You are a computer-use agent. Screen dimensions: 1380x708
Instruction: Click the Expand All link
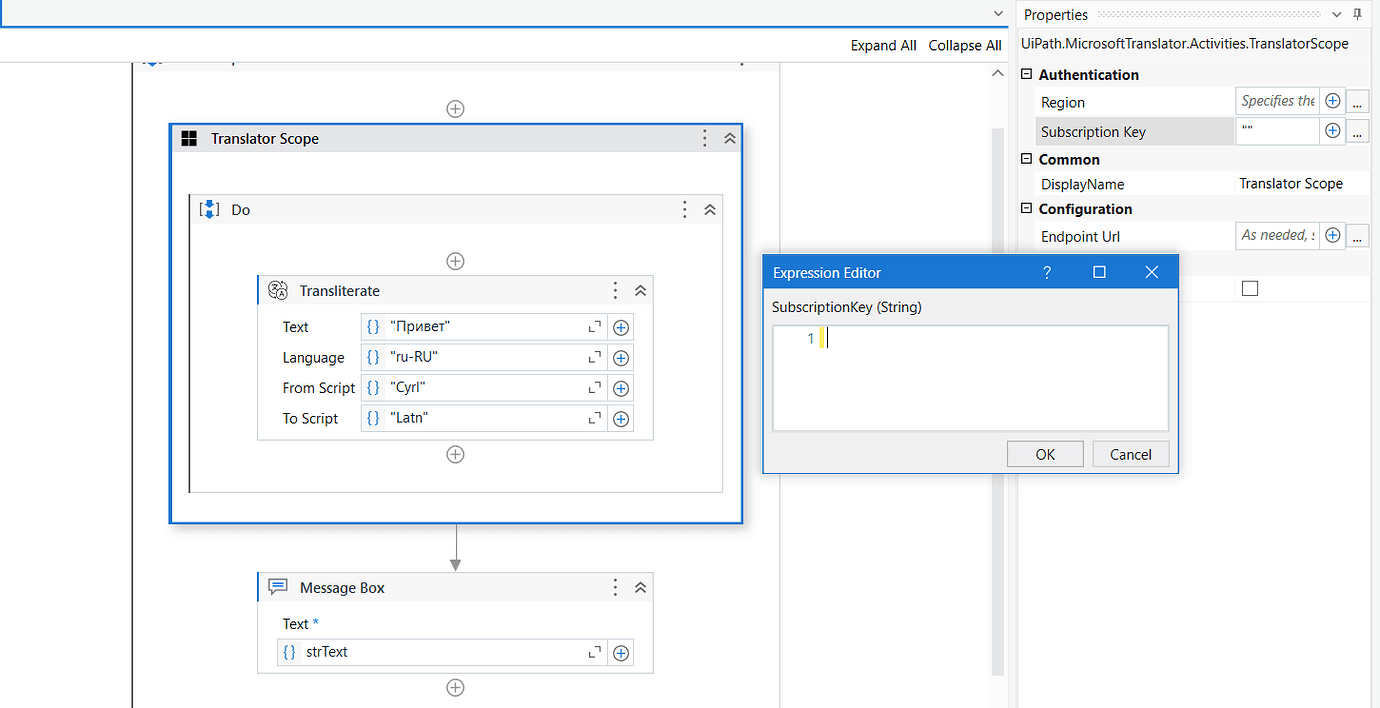coord(883,45)
